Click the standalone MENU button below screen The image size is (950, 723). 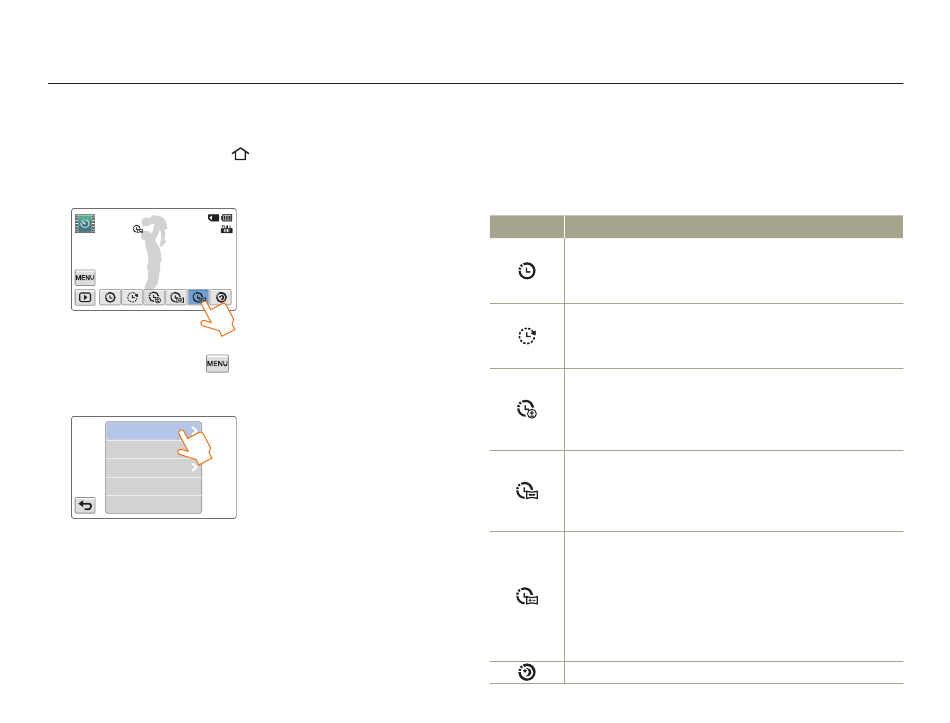(x=217, y=364)
